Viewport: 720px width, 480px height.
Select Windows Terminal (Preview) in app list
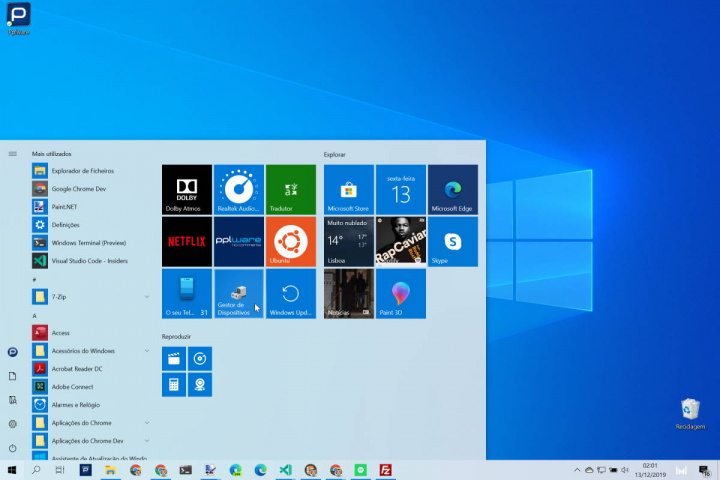tap(88, 242)
